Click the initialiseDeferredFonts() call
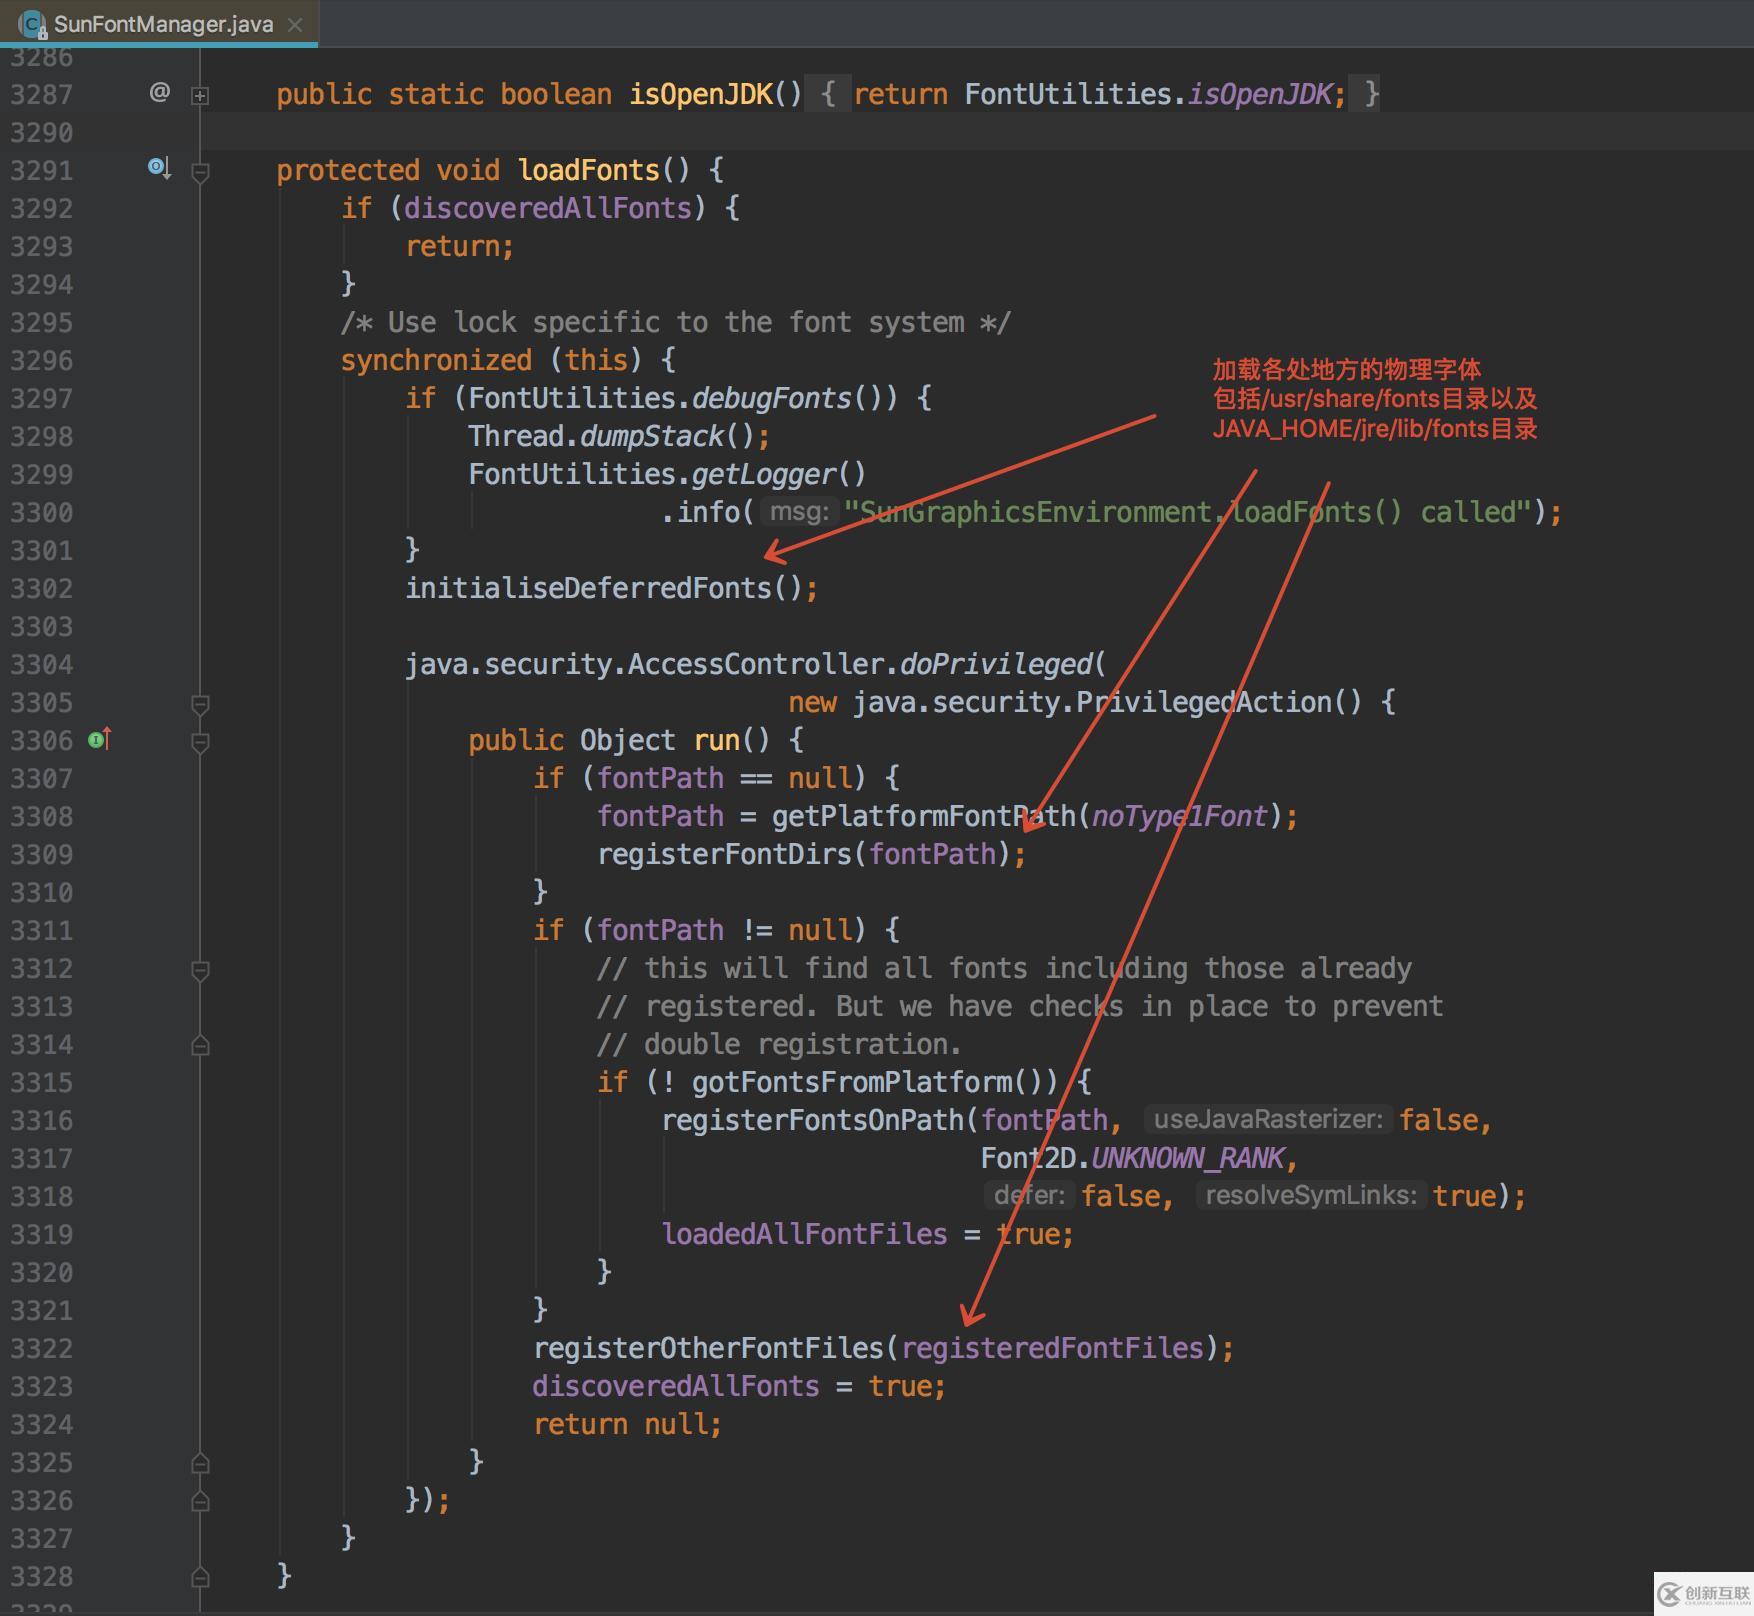 point(603,588)
